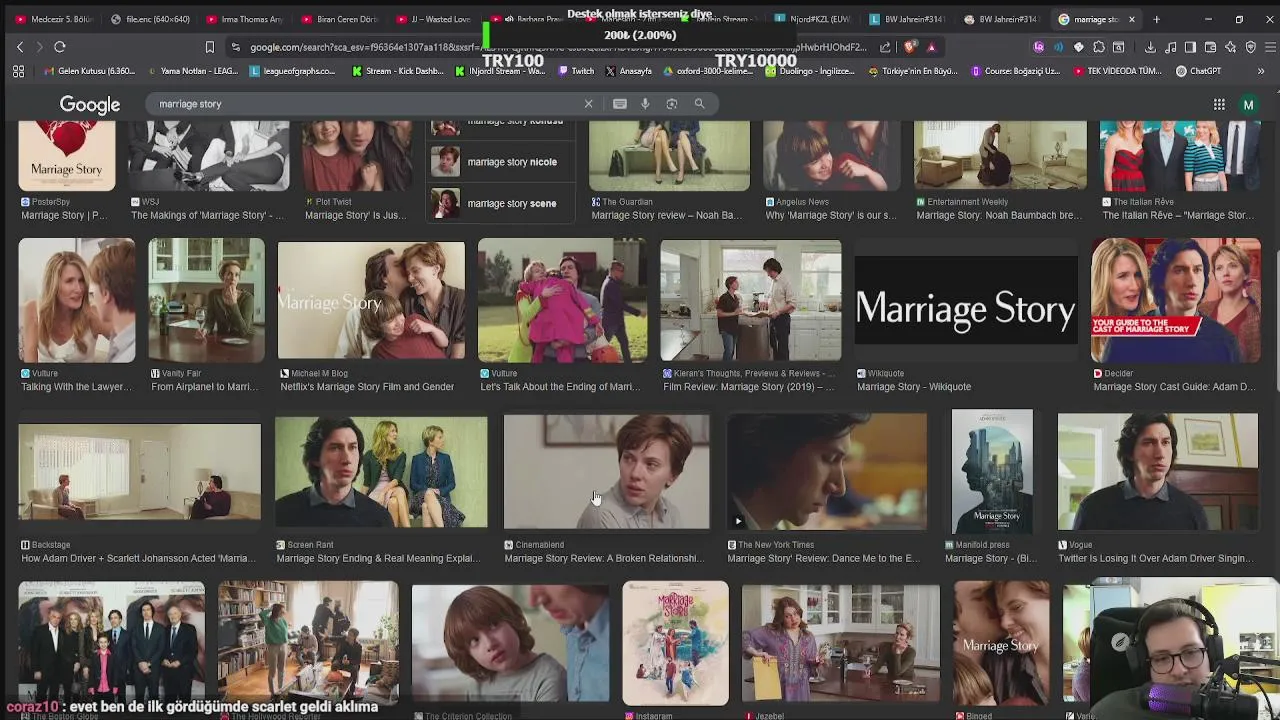This screenshot has width=1280, height=720.
Task: Switch to file.enc (640×640) tab
Action: point(150,19)
